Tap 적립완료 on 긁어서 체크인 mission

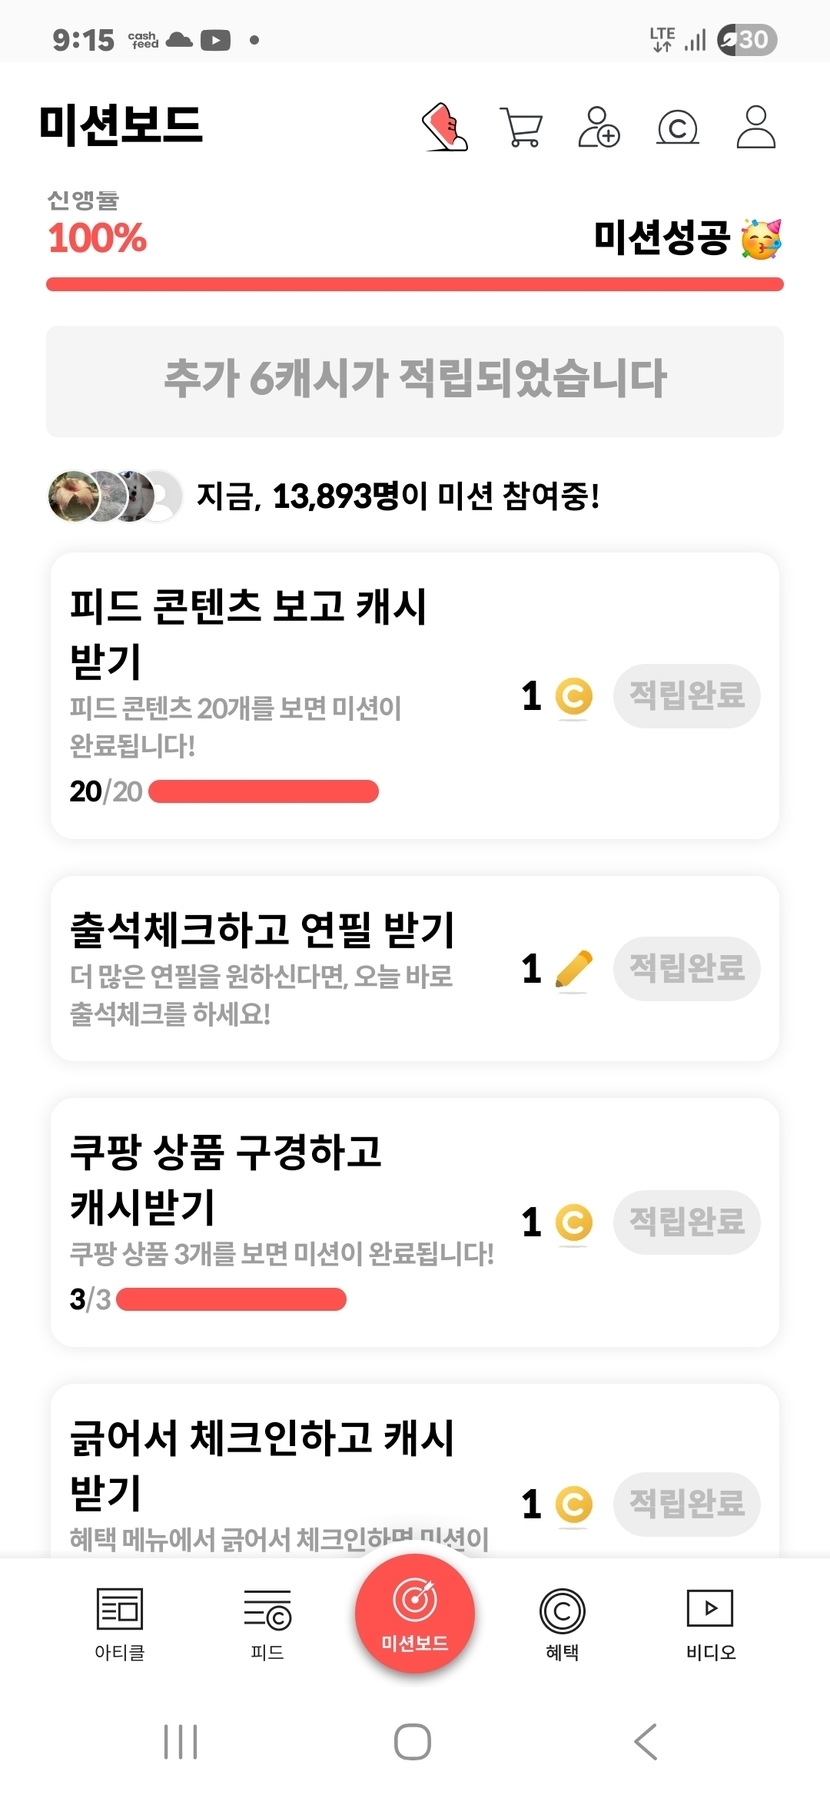click(686, 1504)
